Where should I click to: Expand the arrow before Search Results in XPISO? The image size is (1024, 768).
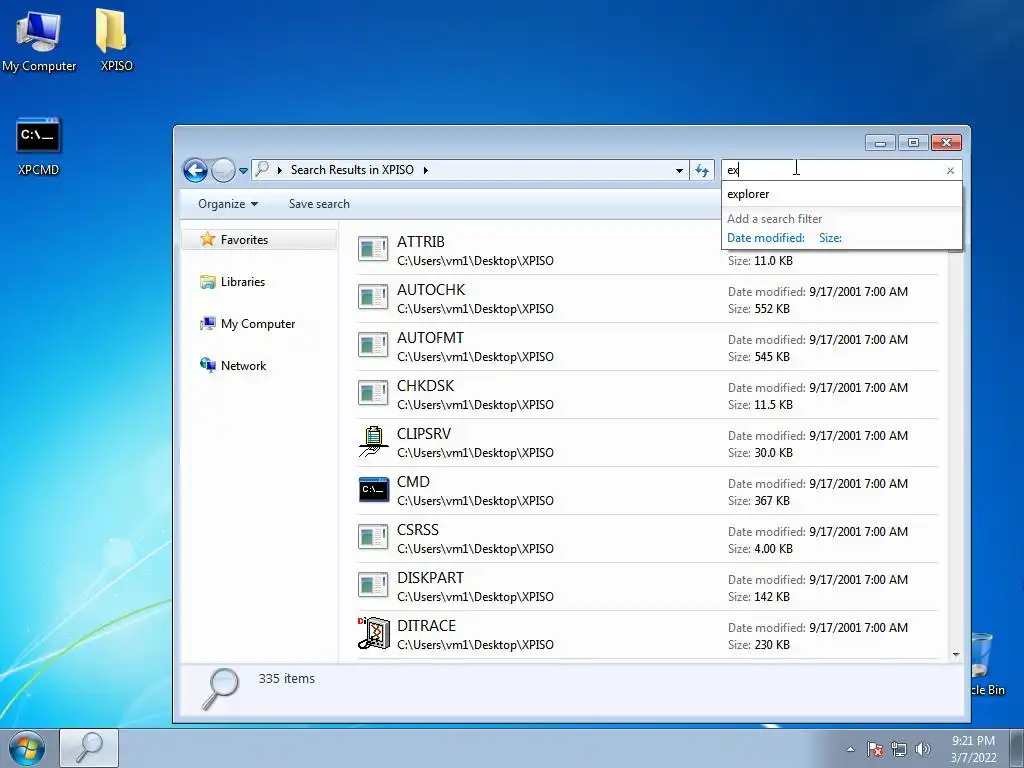280,170
